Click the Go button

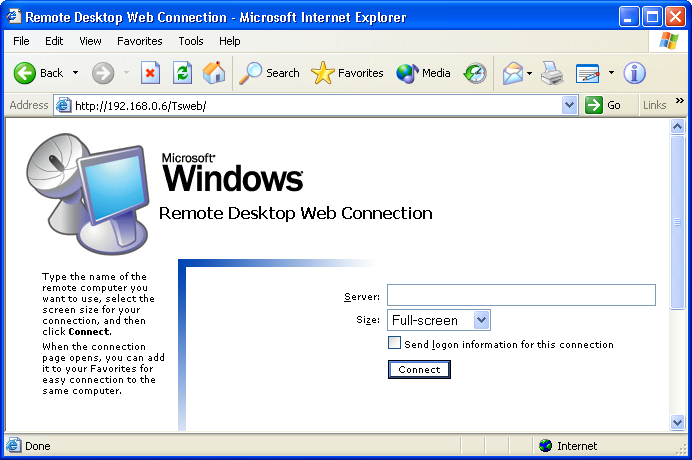click(x=604, y=105)
